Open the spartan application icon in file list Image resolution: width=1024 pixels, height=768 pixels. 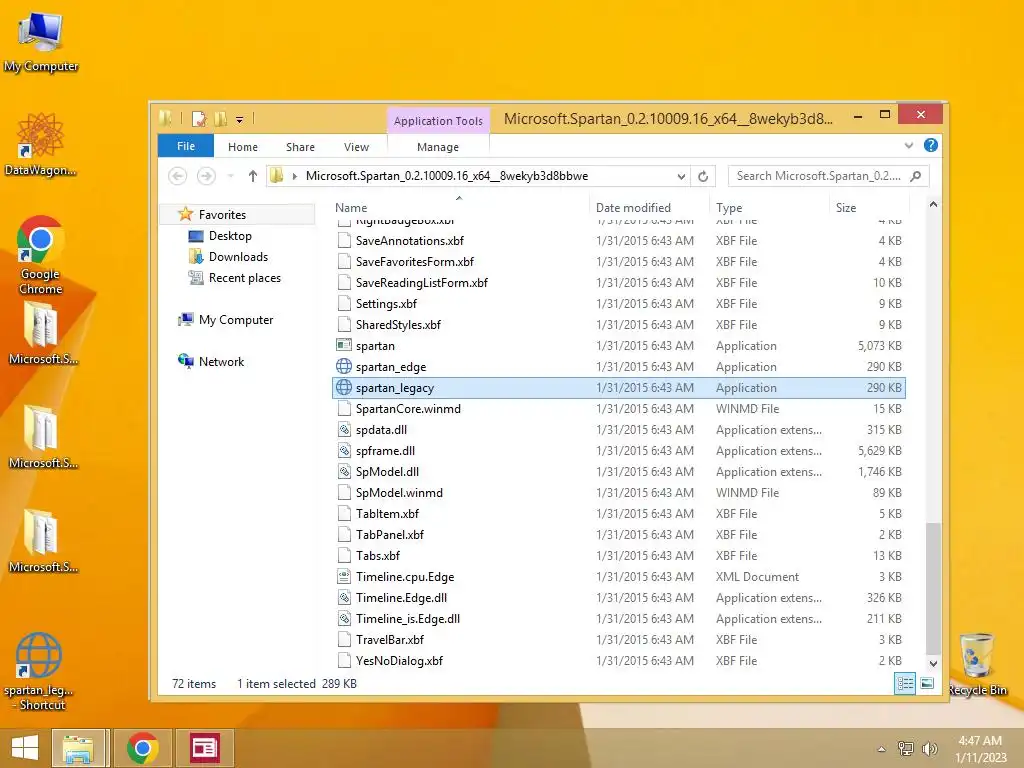tap(344, 345)
